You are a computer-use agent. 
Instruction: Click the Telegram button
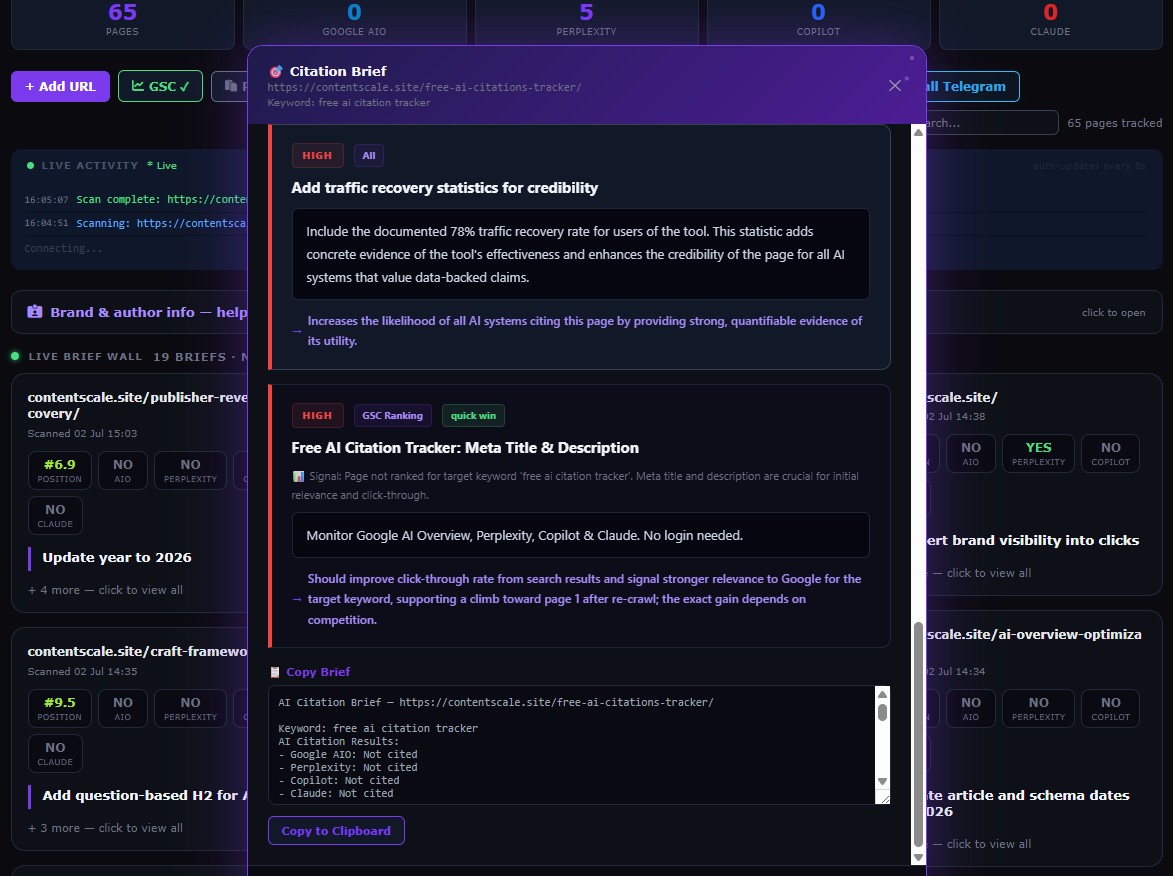click(x=972, y=86)
